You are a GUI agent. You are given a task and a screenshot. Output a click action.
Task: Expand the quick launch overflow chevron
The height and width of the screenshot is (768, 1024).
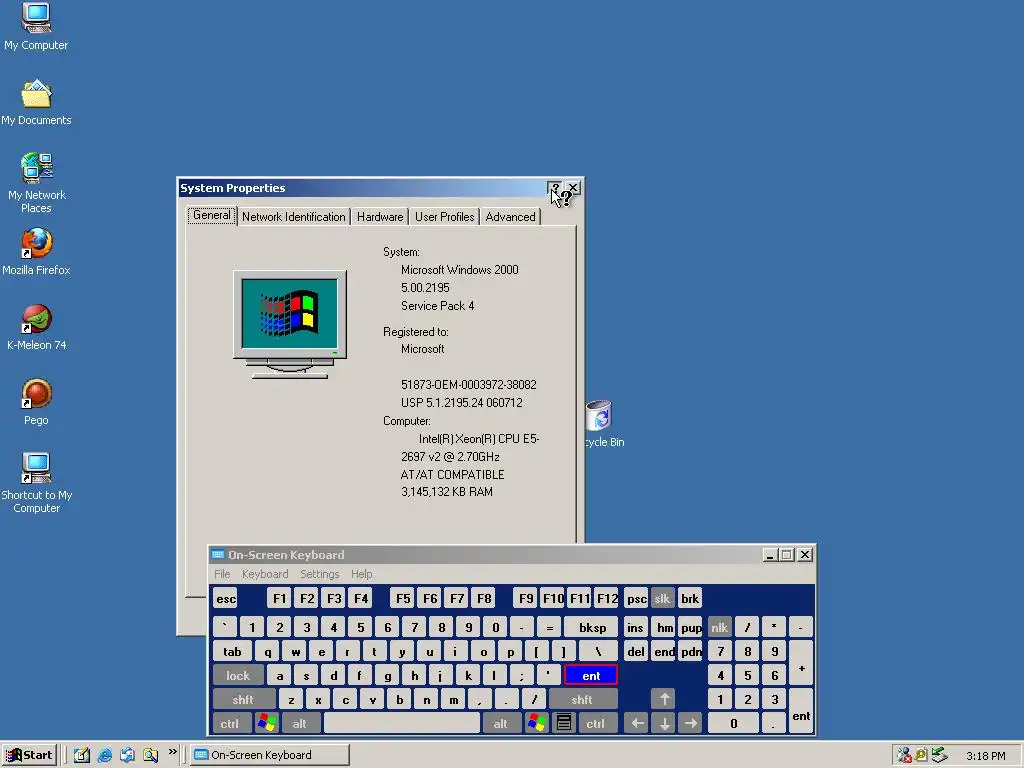[172, 752]
